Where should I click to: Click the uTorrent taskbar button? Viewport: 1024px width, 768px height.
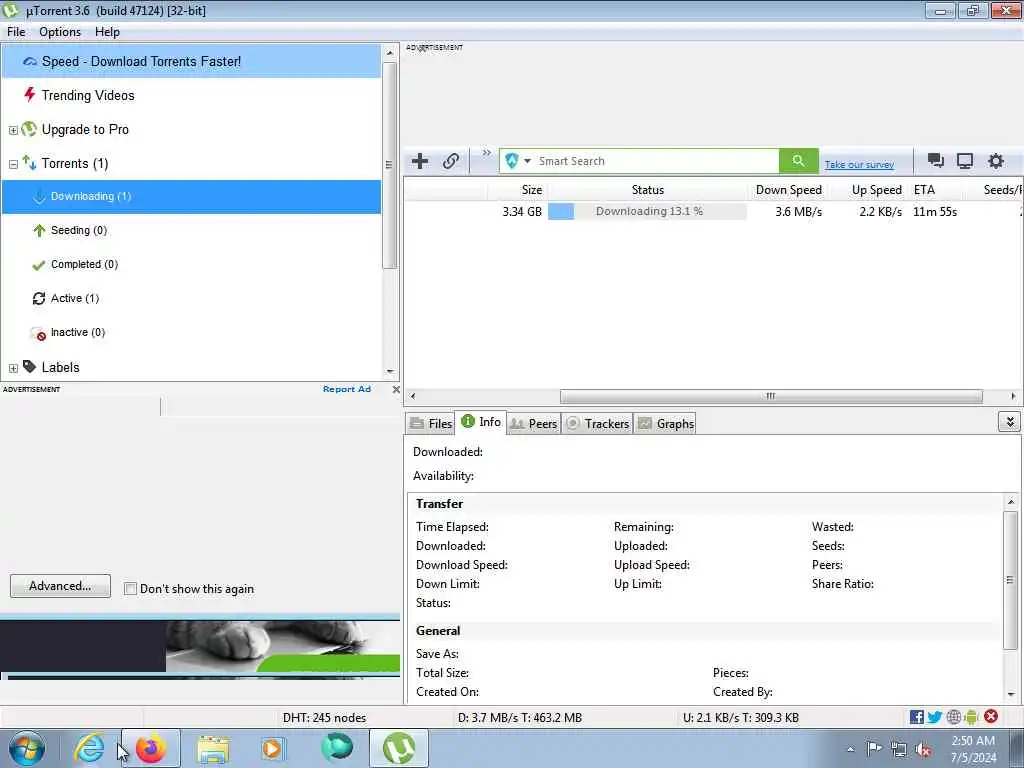(399, 748)
